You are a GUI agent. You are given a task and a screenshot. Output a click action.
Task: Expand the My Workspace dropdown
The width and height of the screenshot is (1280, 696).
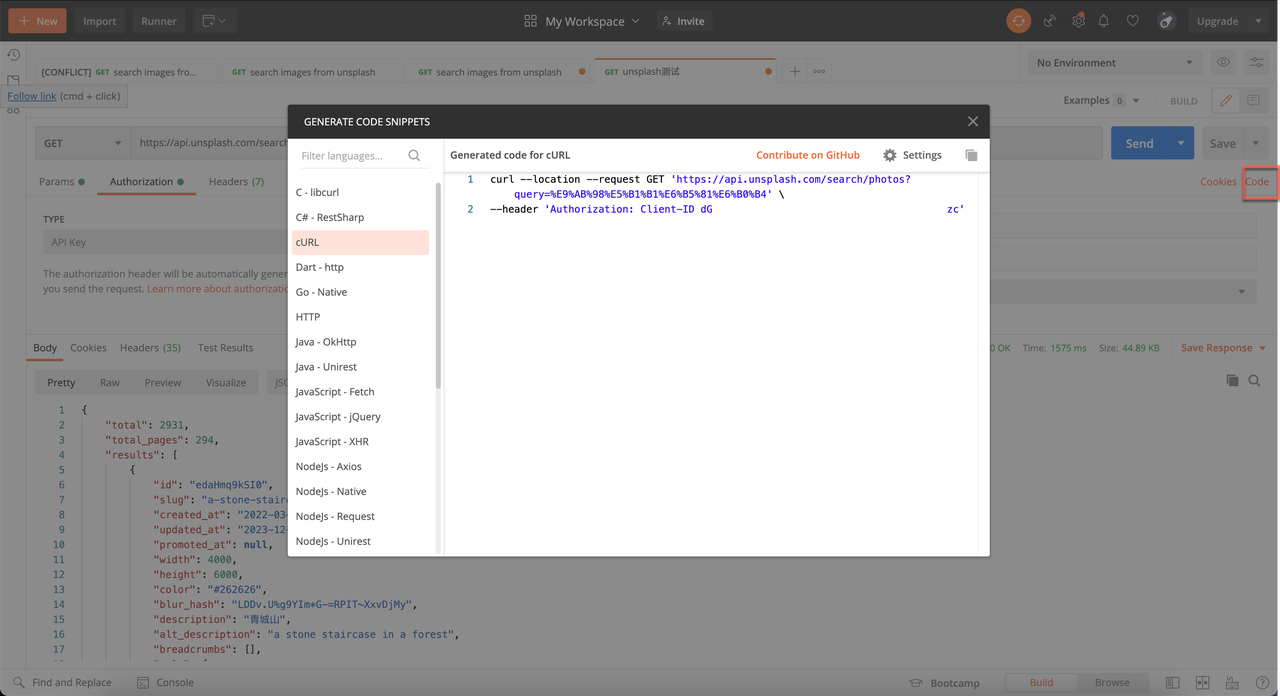click(581, 21)
